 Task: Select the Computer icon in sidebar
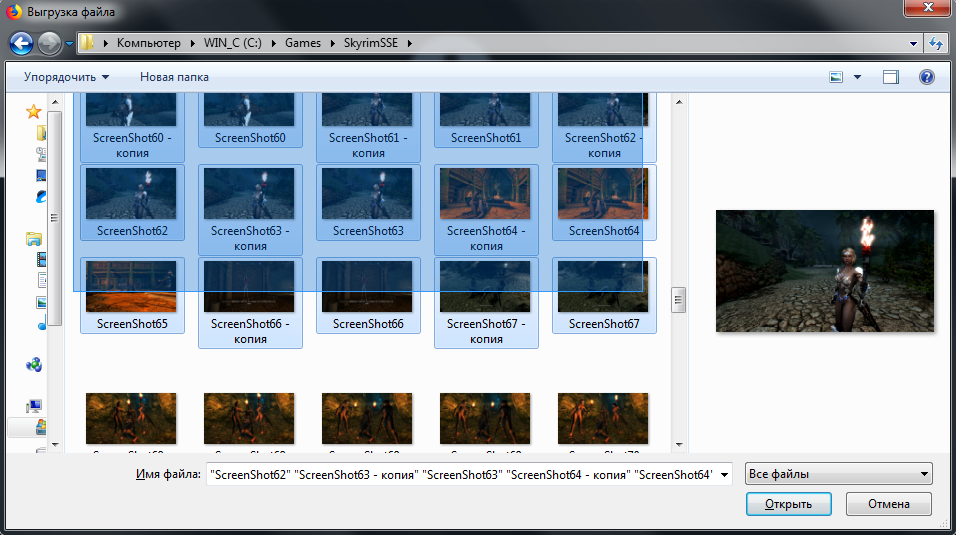click(x=34, y=406)
